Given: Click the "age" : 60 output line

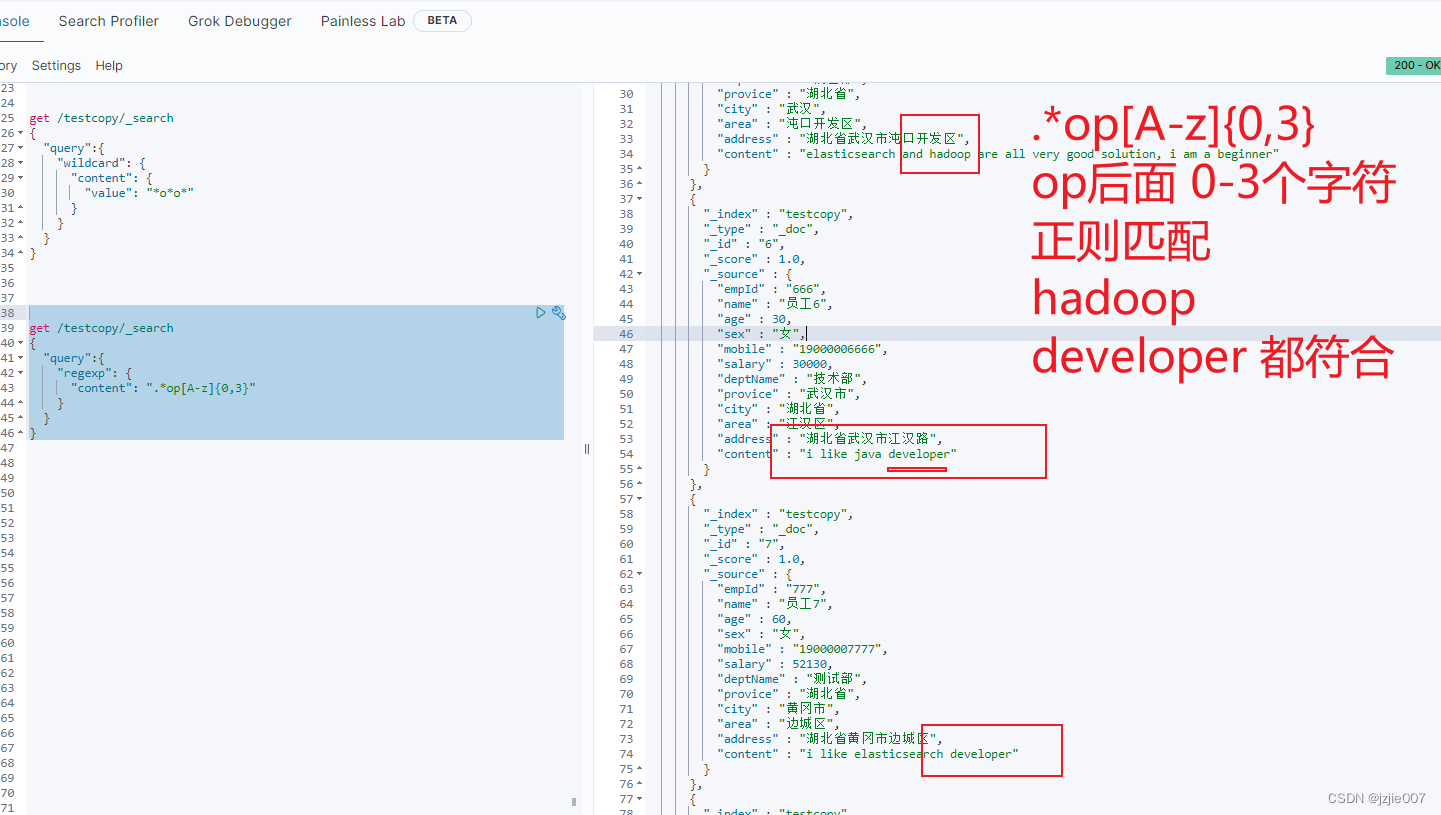Looking at the screenshot, I should pos(754,619).
